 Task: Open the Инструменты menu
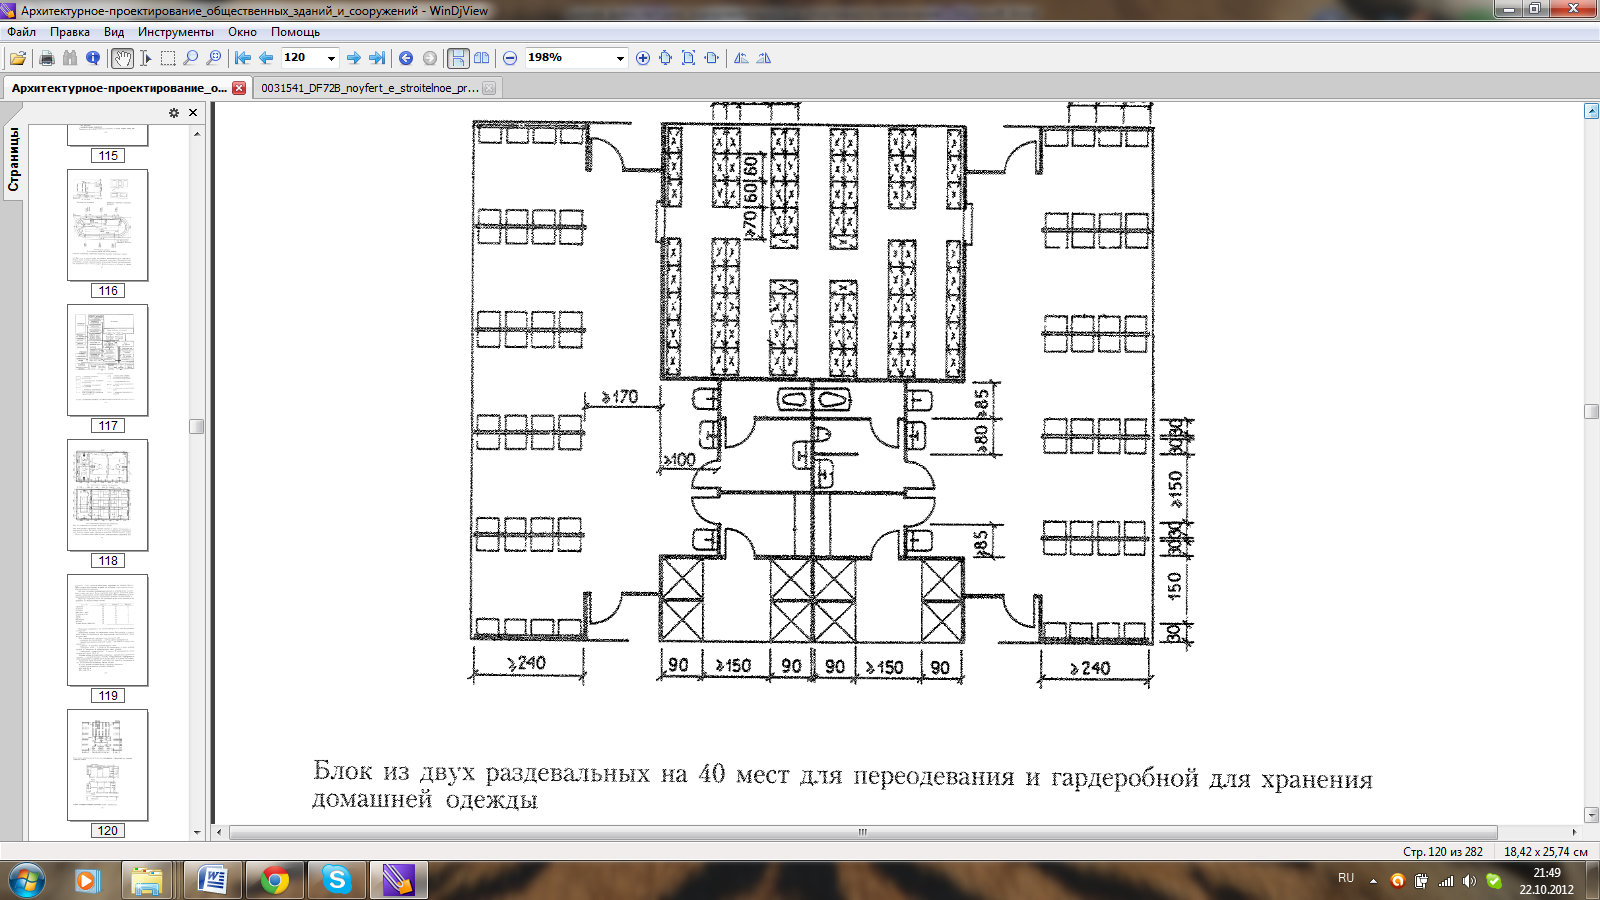click(176, 32)
